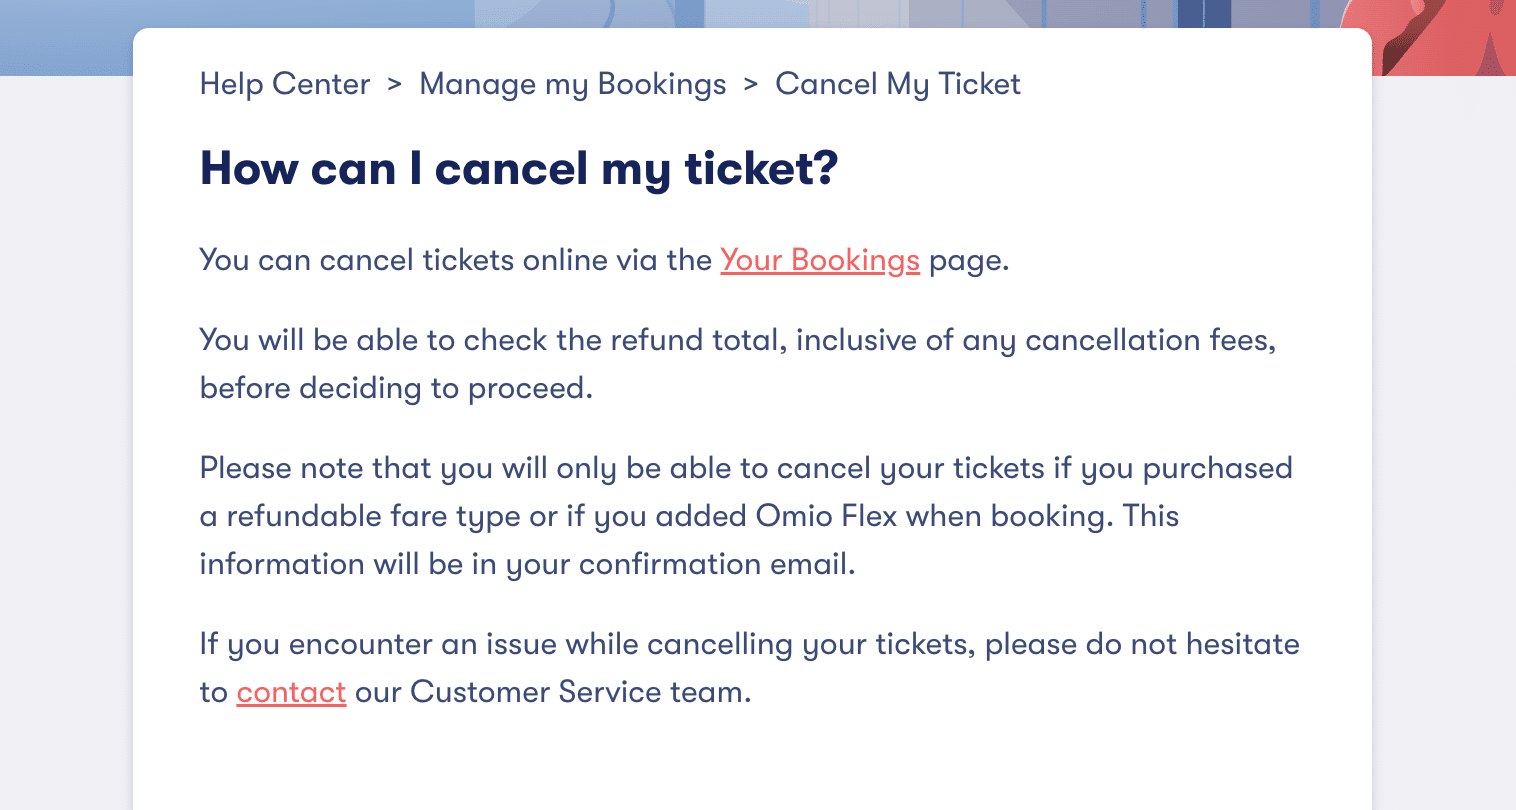Click the "cancellation fees" text in the refund paragraph

pos(1150,340)
